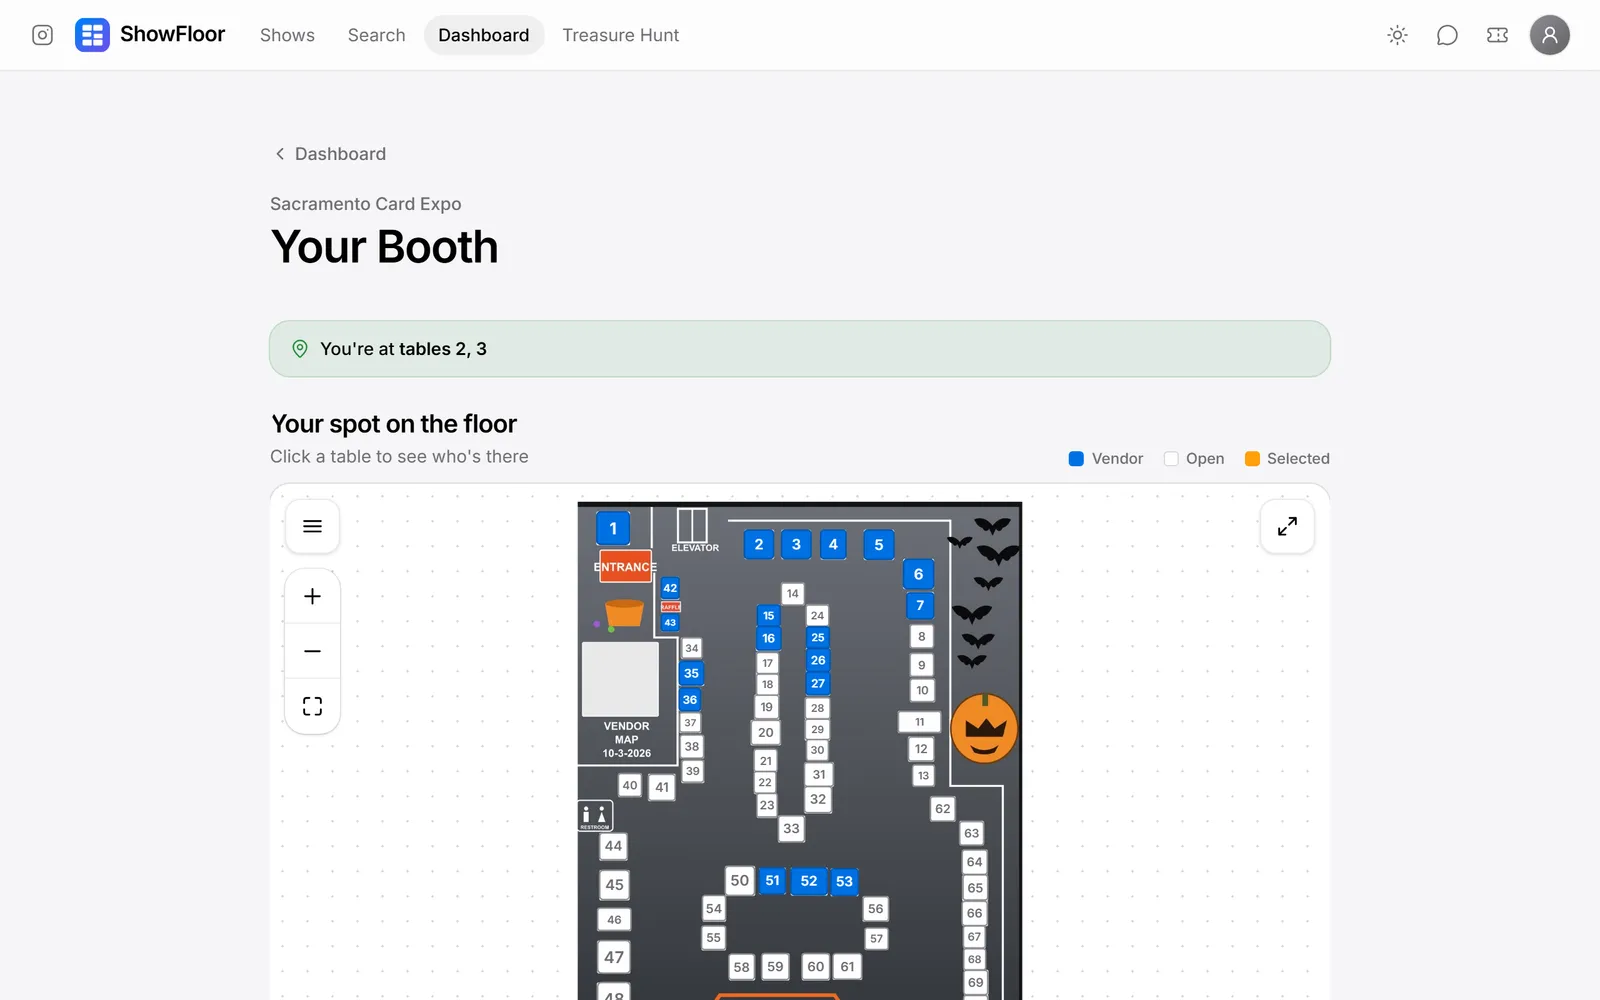Zoom in on the floor map
Screen dimensions: 1600x1000
312,596
